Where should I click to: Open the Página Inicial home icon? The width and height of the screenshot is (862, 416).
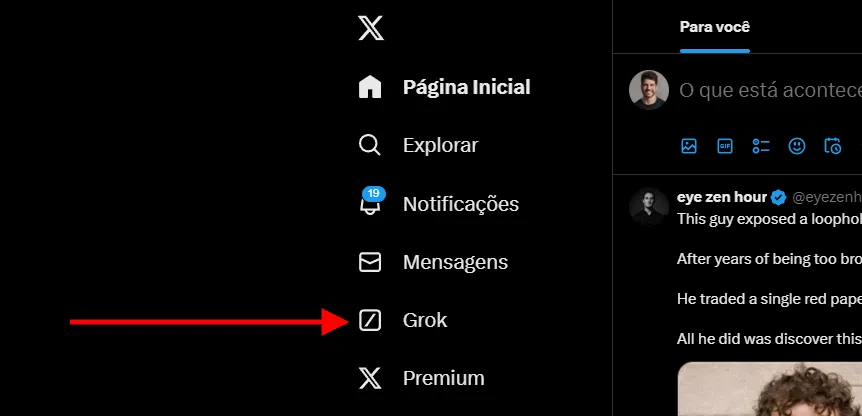click(370, 87)
